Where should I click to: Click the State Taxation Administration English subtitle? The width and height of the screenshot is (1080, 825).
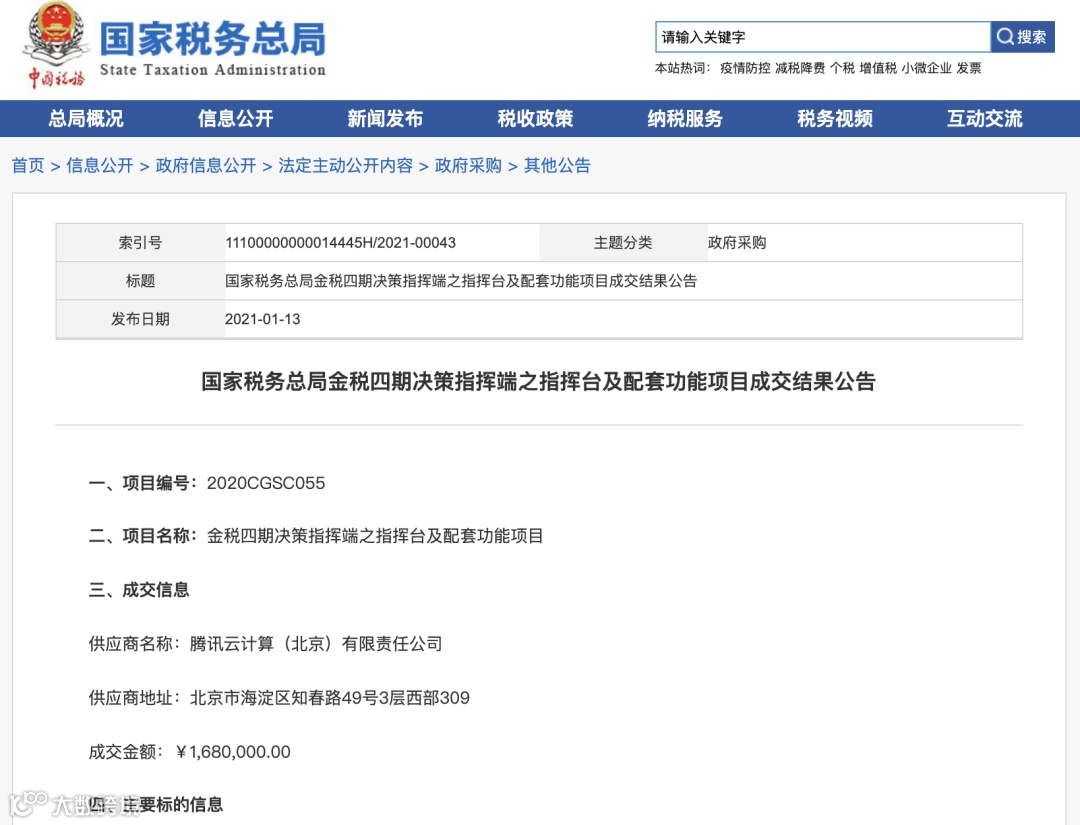[x=213, y=70]
